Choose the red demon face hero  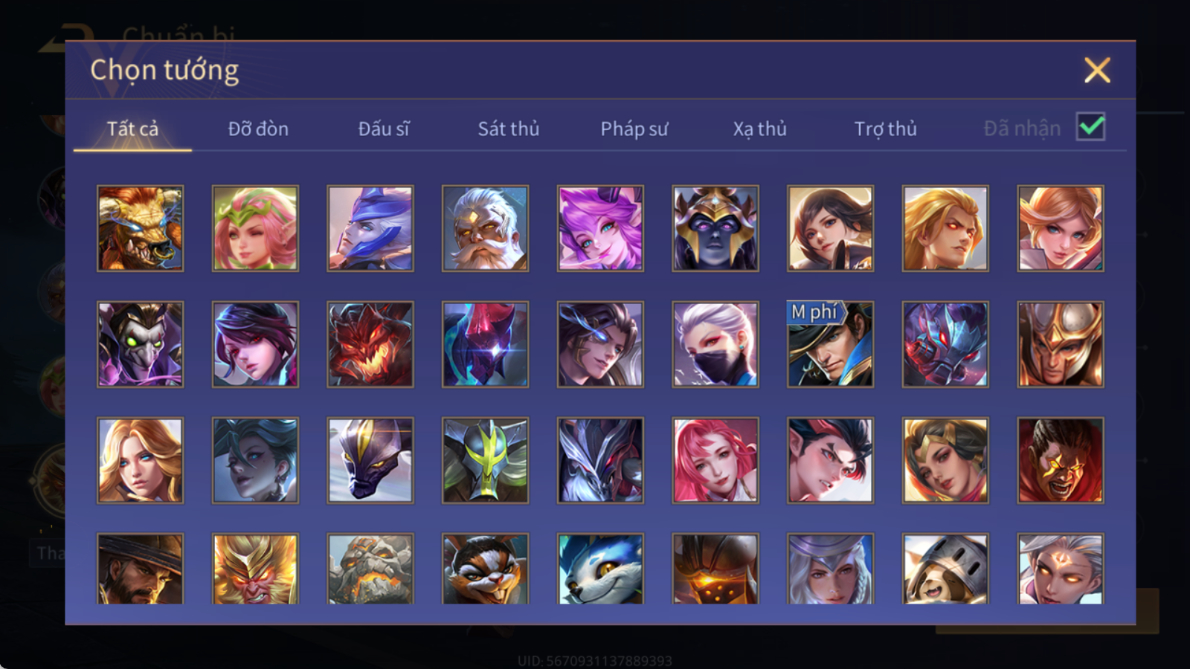(x=370, y=344)
